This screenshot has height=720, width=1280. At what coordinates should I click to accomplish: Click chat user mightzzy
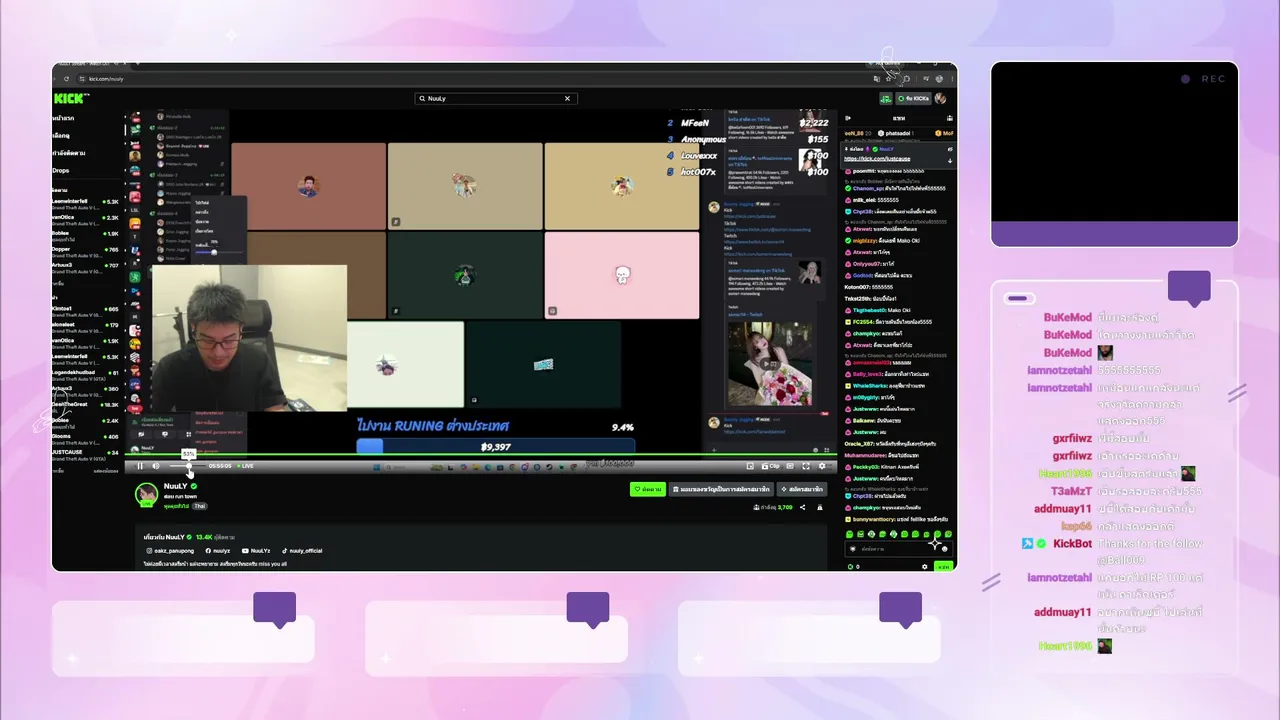[864, 240]
